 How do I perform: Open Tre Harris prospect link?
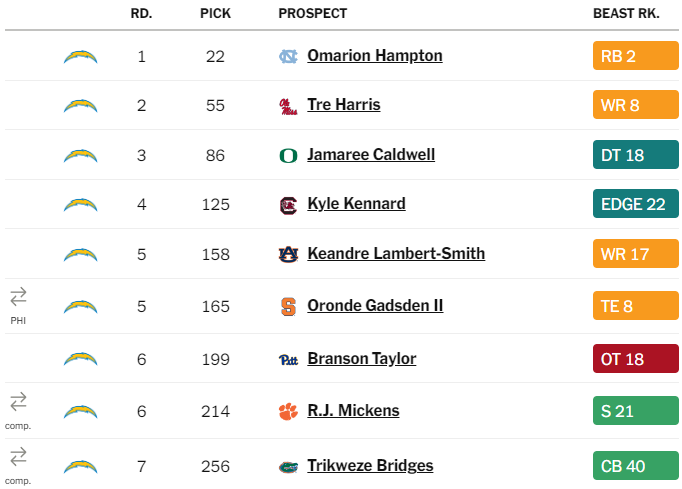[x=344, y=105]
